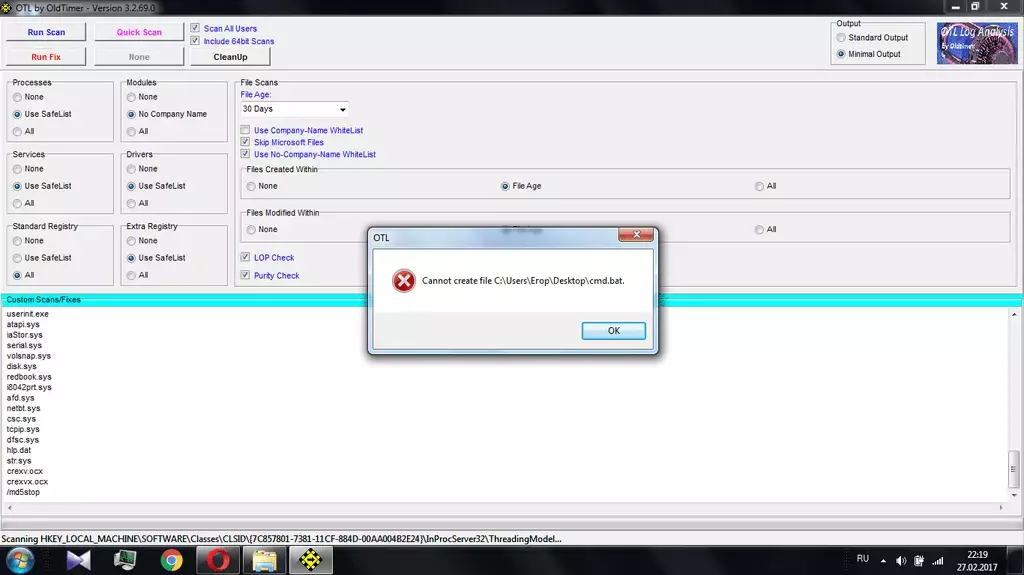The image size is (1024, 575).
Task: Click the OTL yellow icon in taskbar
Action: [x=311, y=561]
